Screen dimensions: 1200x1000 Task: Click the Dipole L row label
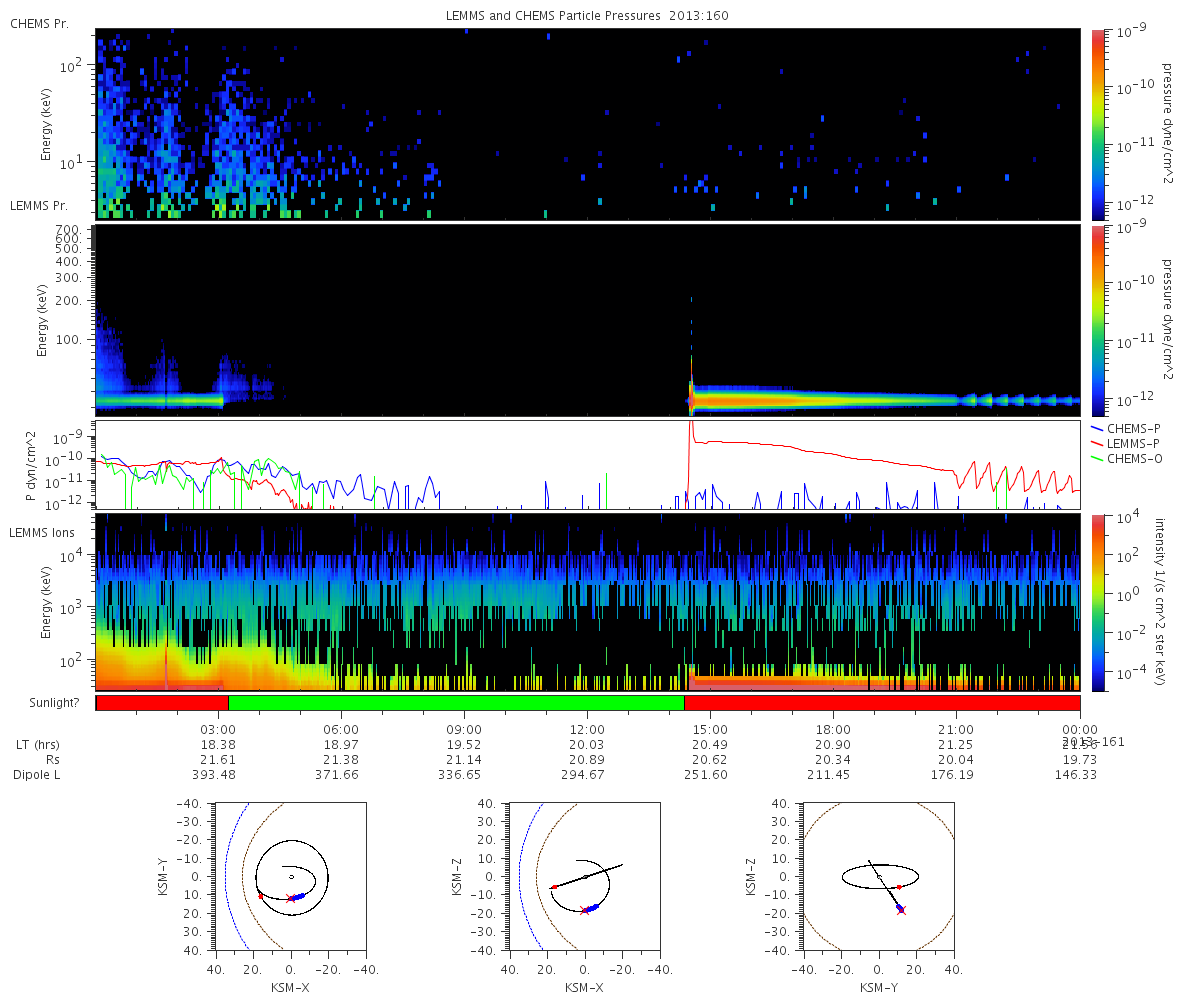click(x=37, y=775)
